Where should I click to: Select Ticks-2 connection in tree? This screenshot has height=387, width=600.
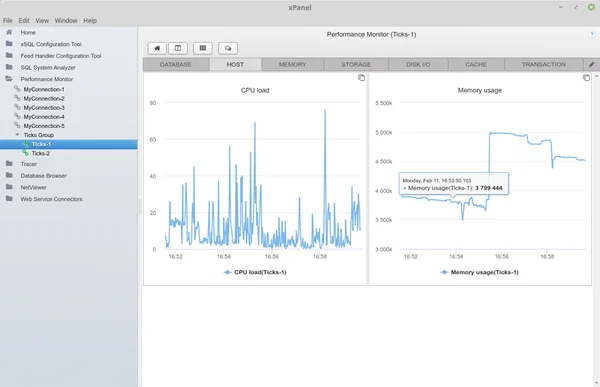[41, 153]
